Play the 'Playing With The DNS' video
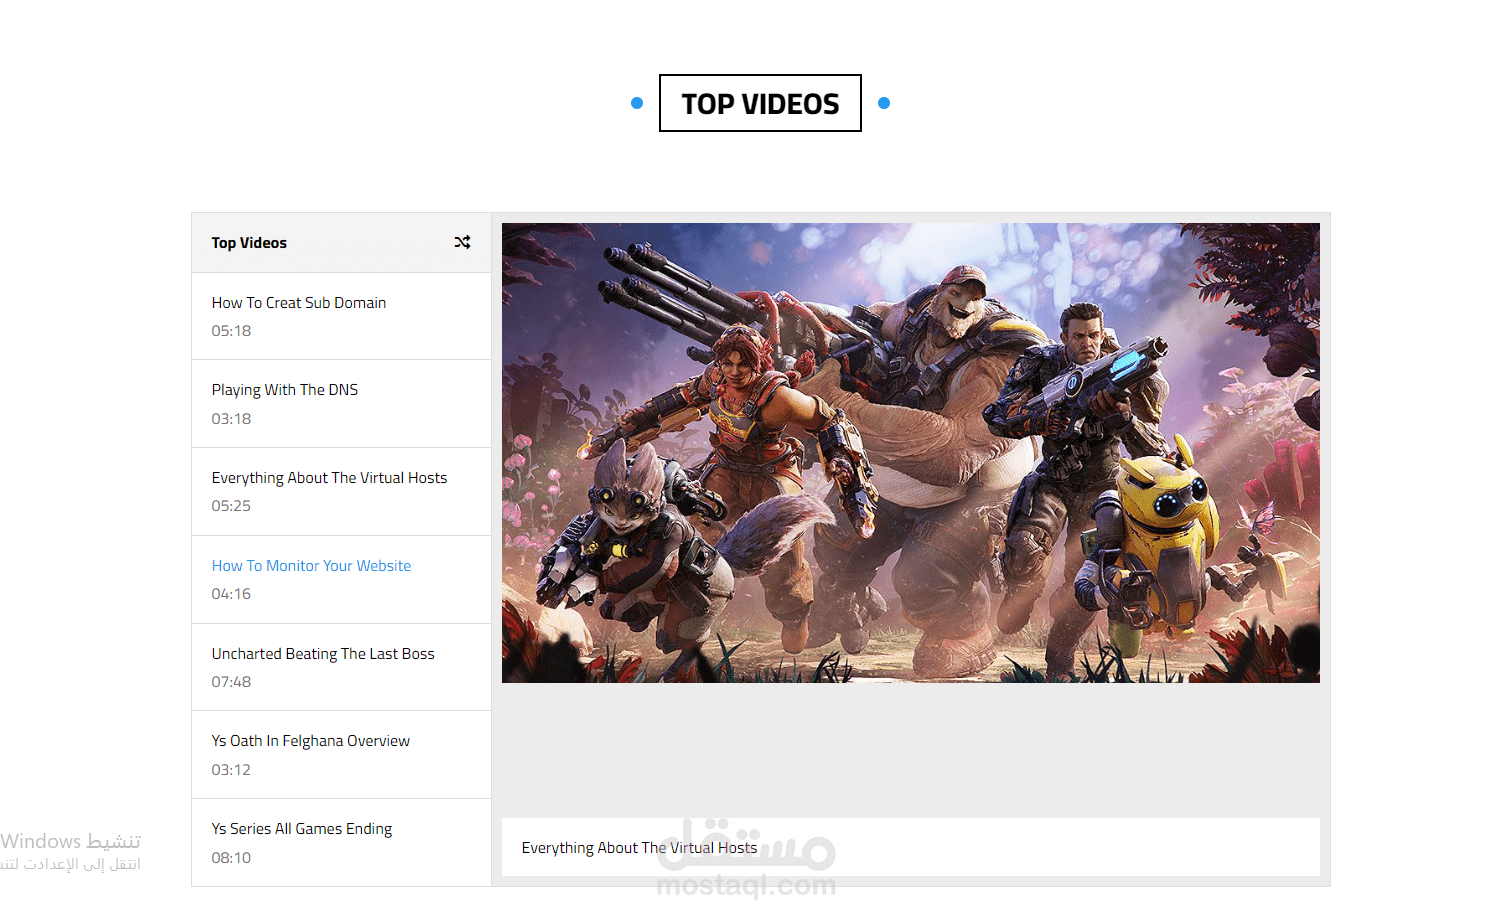 (x=284, y=390)
